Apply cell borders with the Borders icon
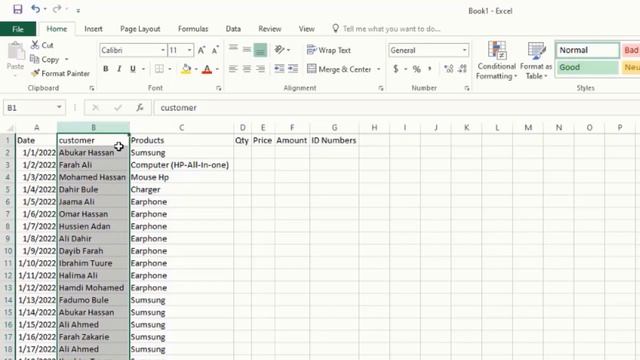Image resolution: width=640 pixels, height=360 pixels. tap(159, 69)
